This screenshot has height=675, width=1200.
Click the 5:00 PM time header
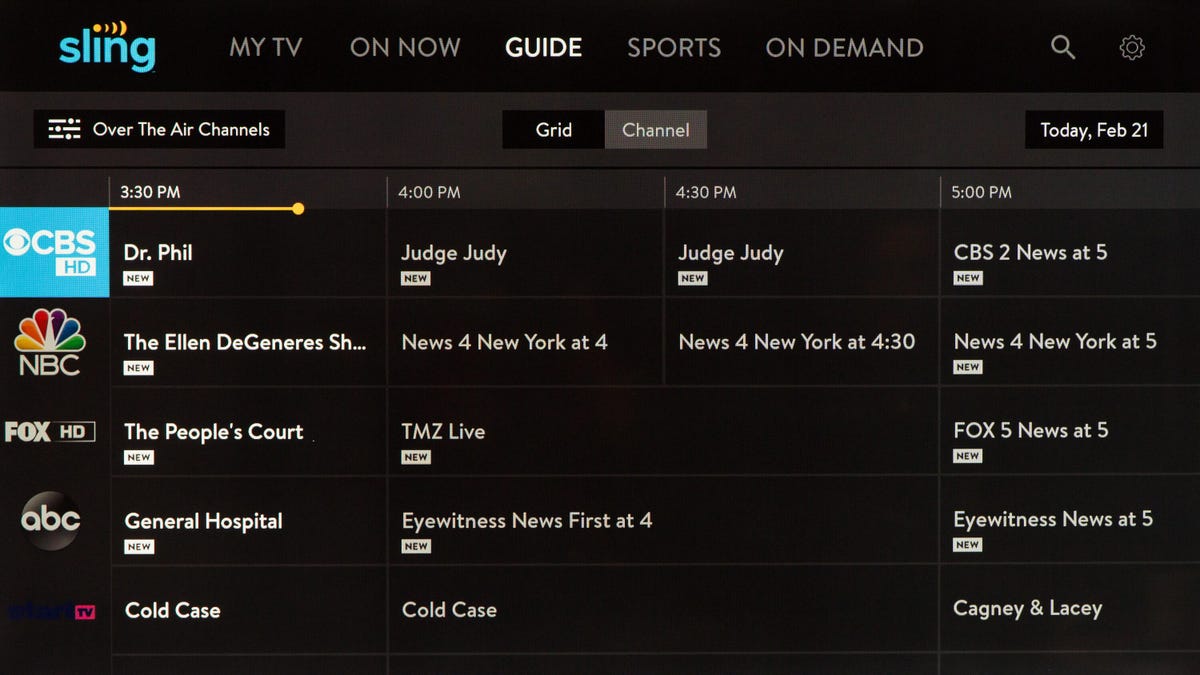click(x=981, y=192)
